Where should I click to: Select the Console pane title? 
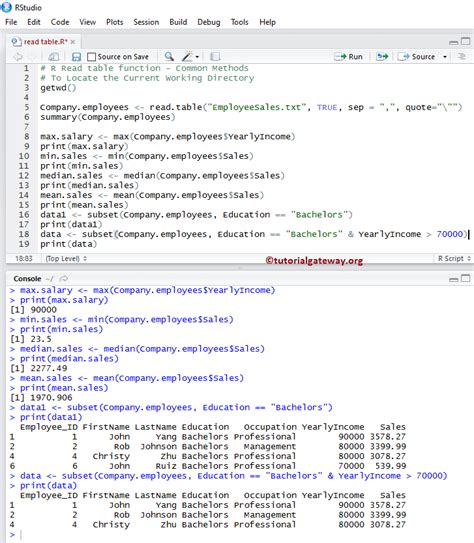click(27, 279)
